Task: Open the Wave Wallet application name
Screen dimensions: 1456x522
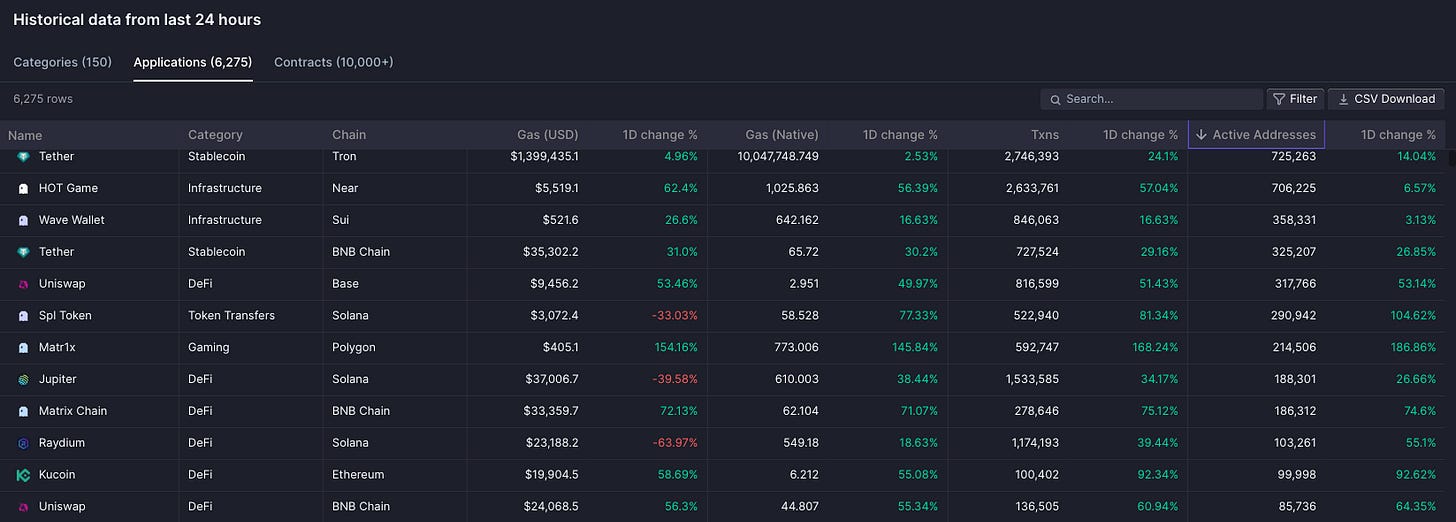Action: 72,220
